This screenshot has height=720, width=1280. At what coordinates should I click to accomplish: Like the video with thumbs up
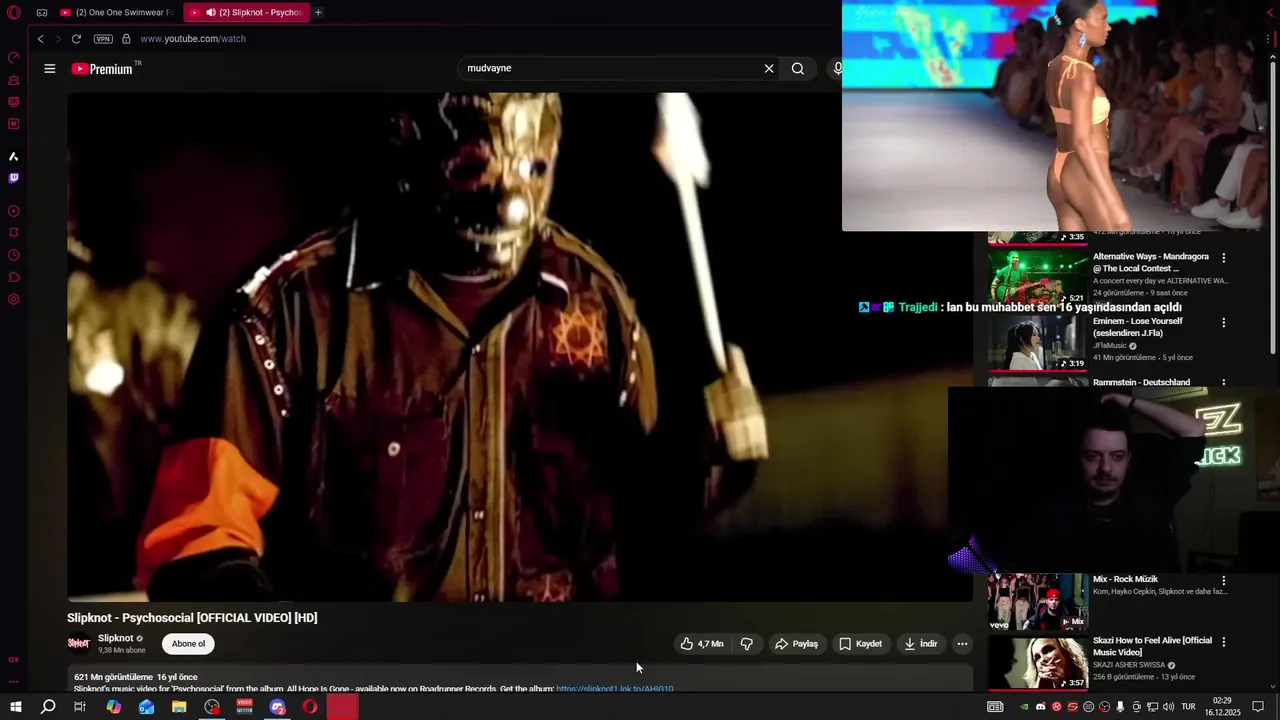click(701, 644)
